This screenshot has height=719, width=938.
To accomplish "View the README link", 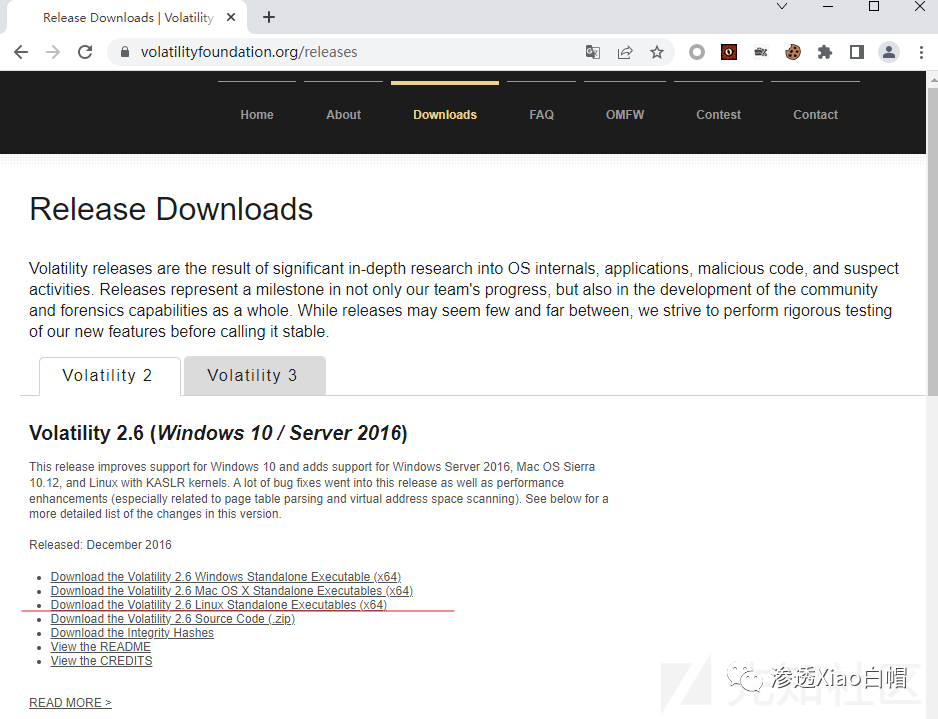I will click(x=100, y=647).
